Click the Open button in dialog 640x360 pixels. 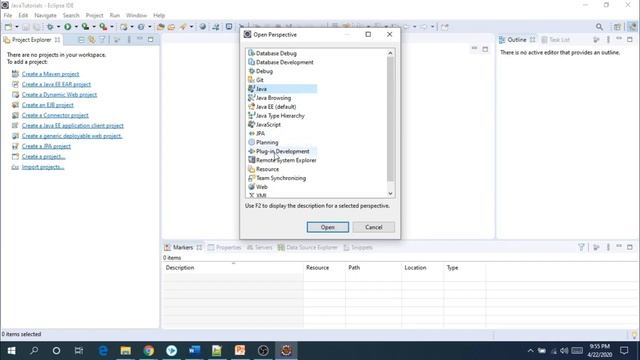(328, 227)
